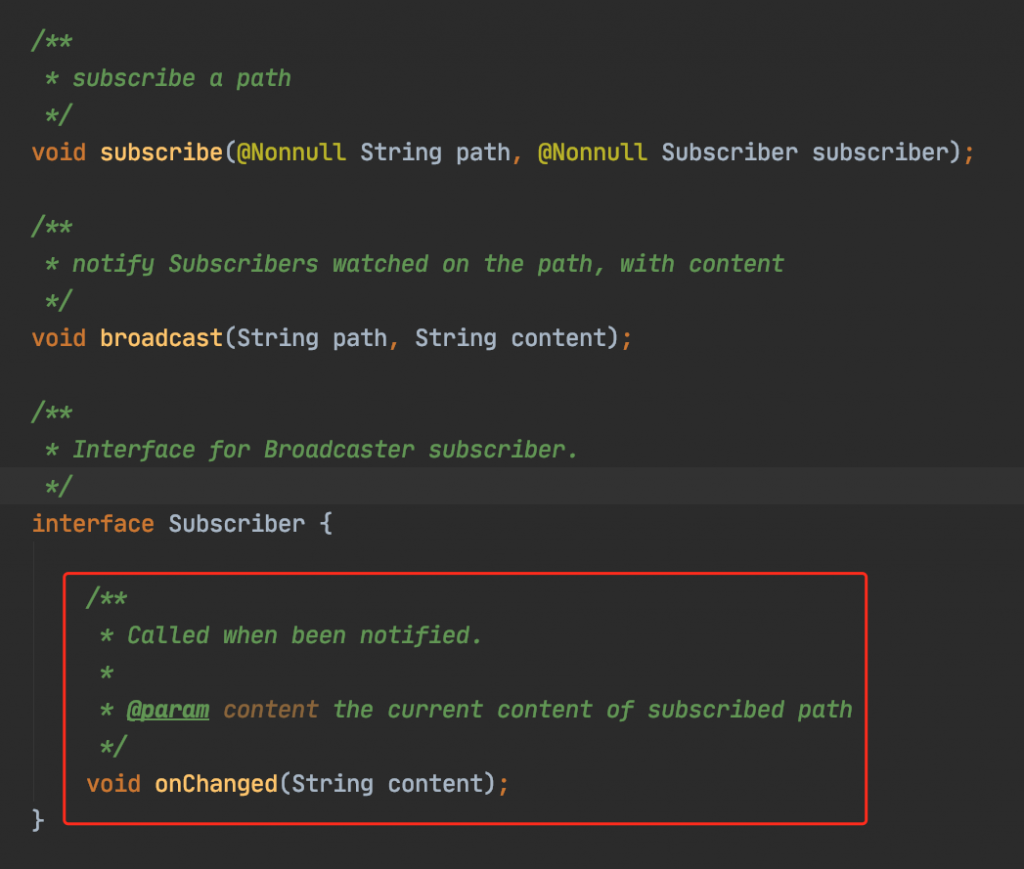Click the Subscriber interface name declaration
The height and width of the screenshot is (869, 1024).
coord(236,524)
